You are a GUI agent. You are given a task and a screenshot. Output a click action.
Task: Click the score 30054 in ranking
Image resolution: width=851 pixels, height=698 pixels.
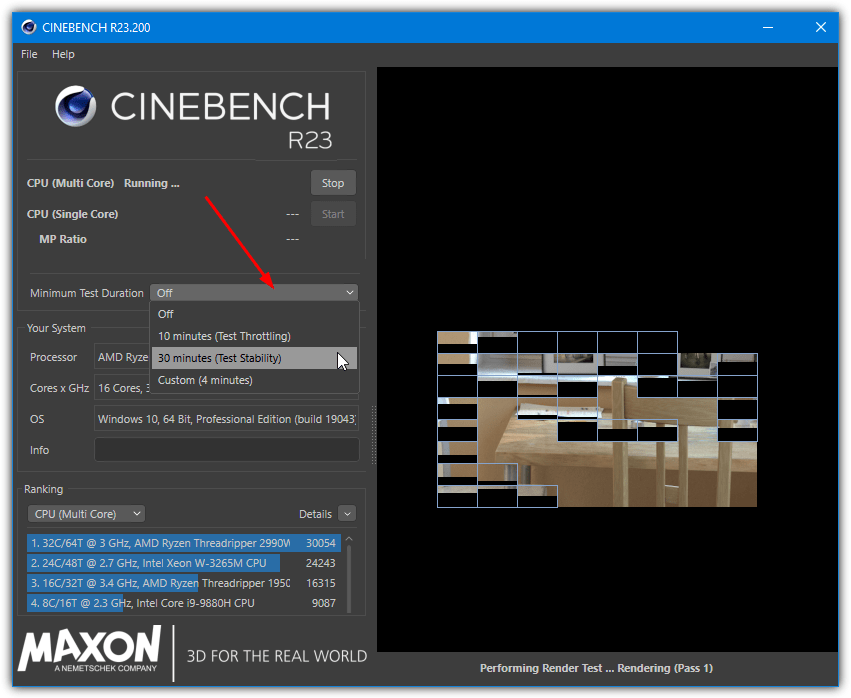(x=321, y=543)
